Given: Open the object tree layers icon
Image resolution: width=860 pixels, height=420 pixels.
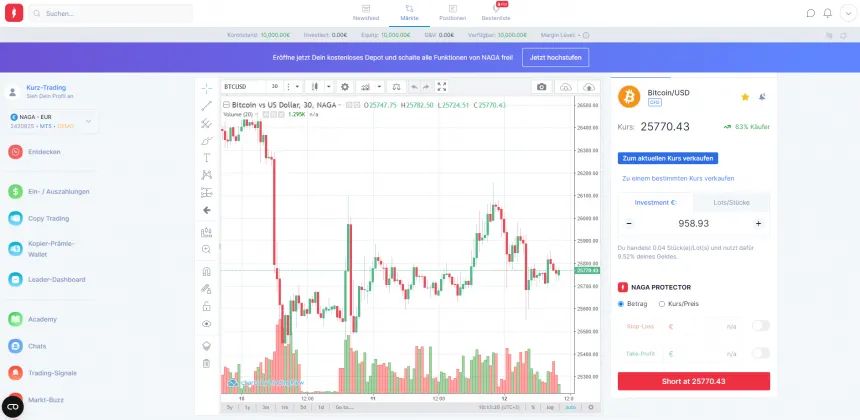Looking at the screenshot, I should (207, 346).
